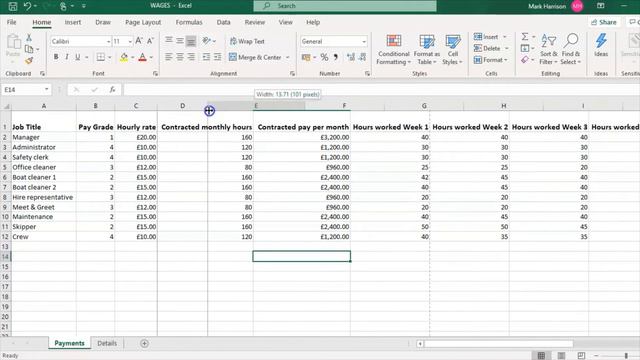This screenshot has width=640, height=360.
Task: Open Merge & Center dropdown arrow
Action: [288, 57]
